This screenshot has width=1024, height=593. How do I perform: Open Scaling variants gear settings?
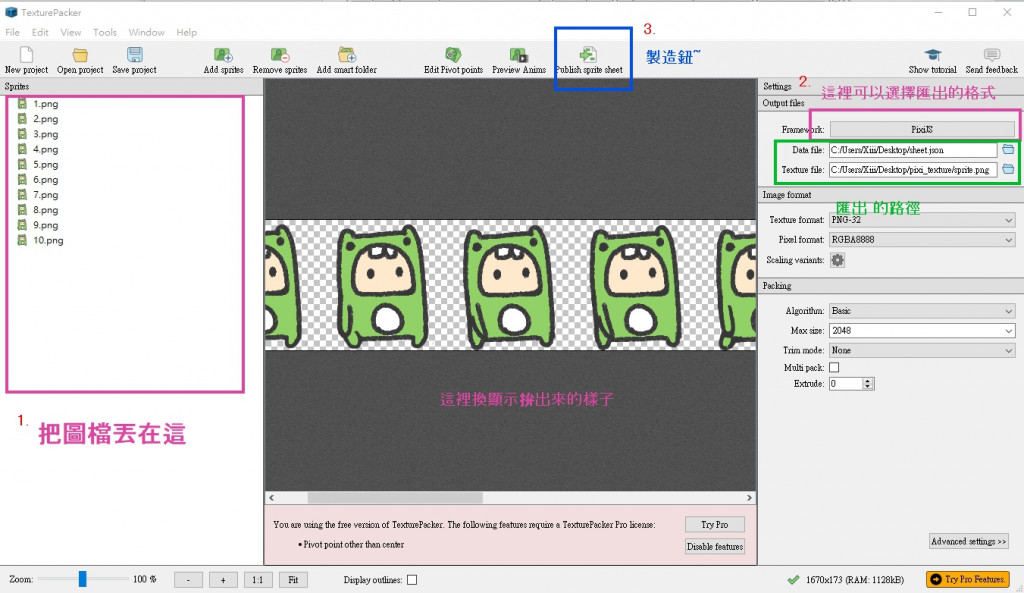[837, 260]
